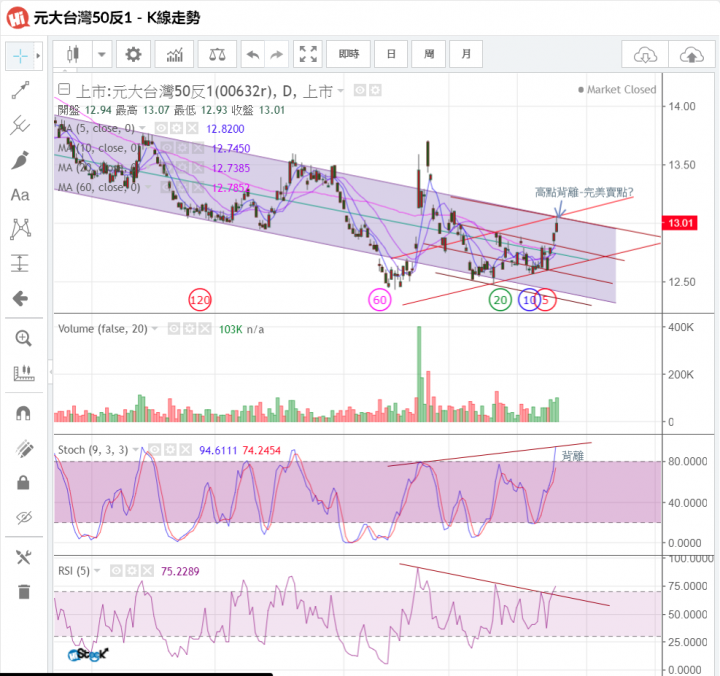Collapse the main symbol legend box

click(64, 89)
